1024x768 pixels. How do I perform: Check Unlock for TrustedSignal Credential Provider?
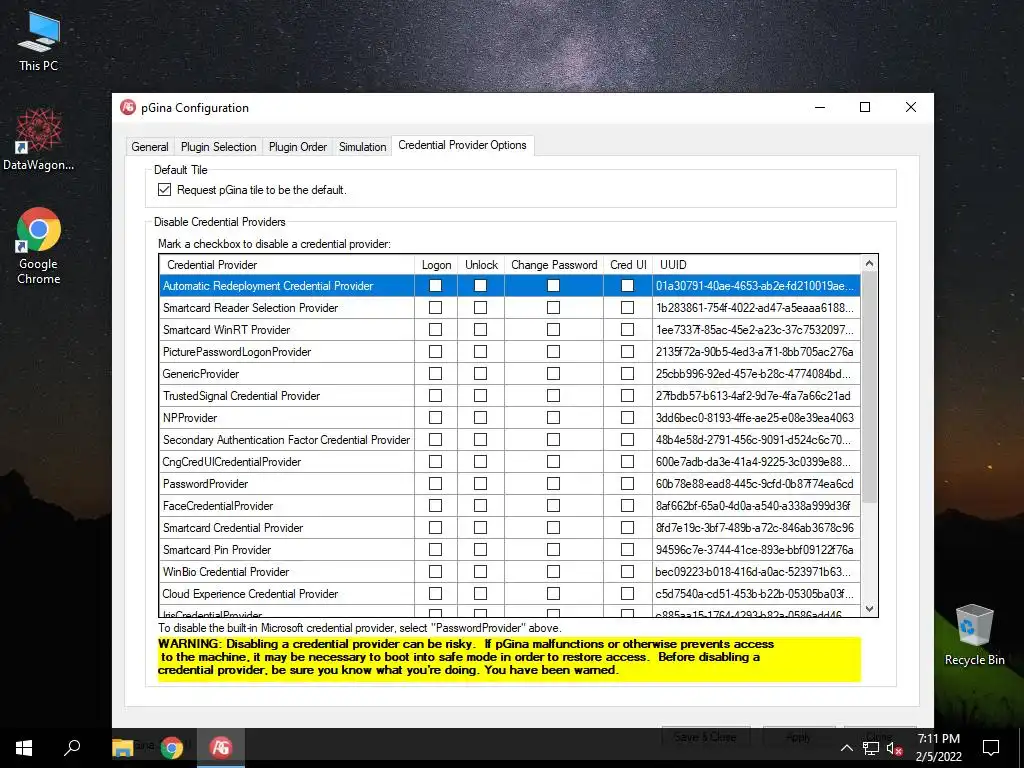pyautogui.click(x=481, y=396)
